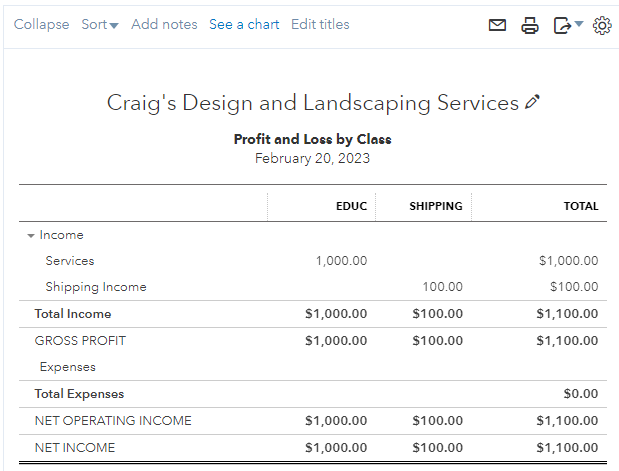This screenshot has height=471, width=619.
Task: Click Net Income total $1,100.00
Action: [x=567, y=447]
